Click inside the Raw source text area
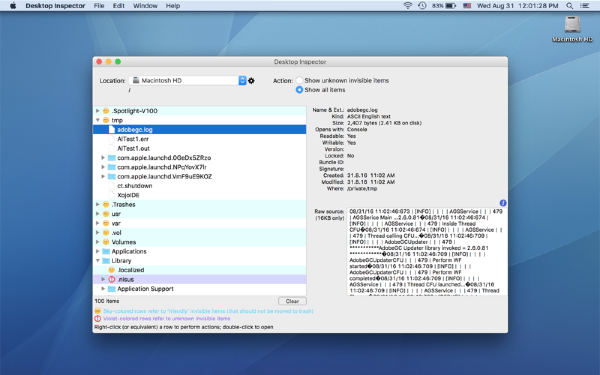The height and width of the screenshot is (375, 600). pyautogui.click(x=427, y=251)
